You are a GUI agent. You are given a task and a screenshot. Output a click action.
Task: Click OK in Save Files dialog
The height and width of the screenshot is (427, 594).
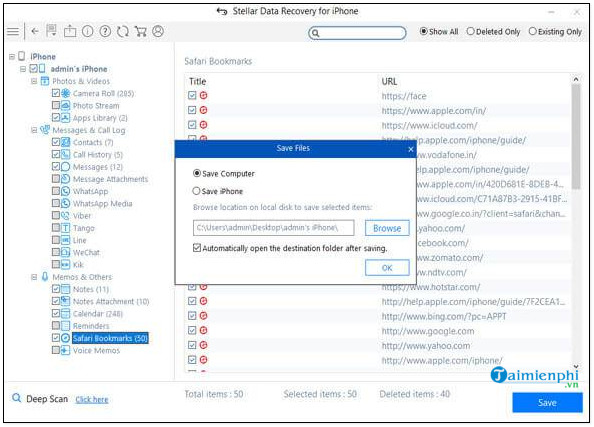point(387,268)
